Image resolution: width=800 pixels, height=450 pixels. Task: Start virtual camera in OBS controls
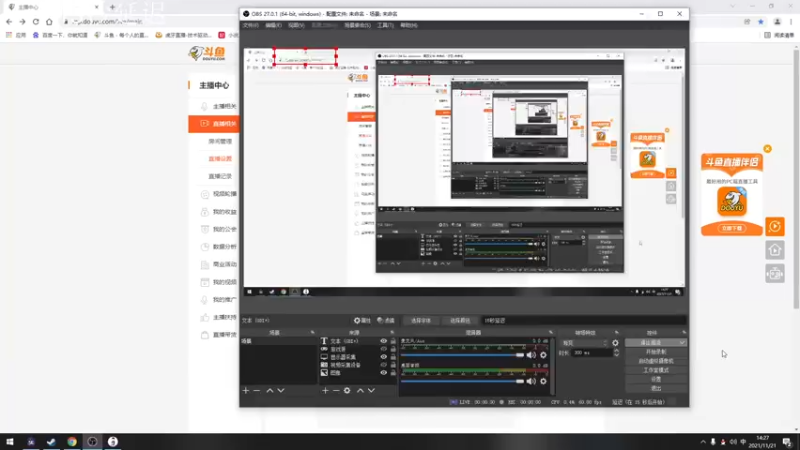tap(656, 361)
